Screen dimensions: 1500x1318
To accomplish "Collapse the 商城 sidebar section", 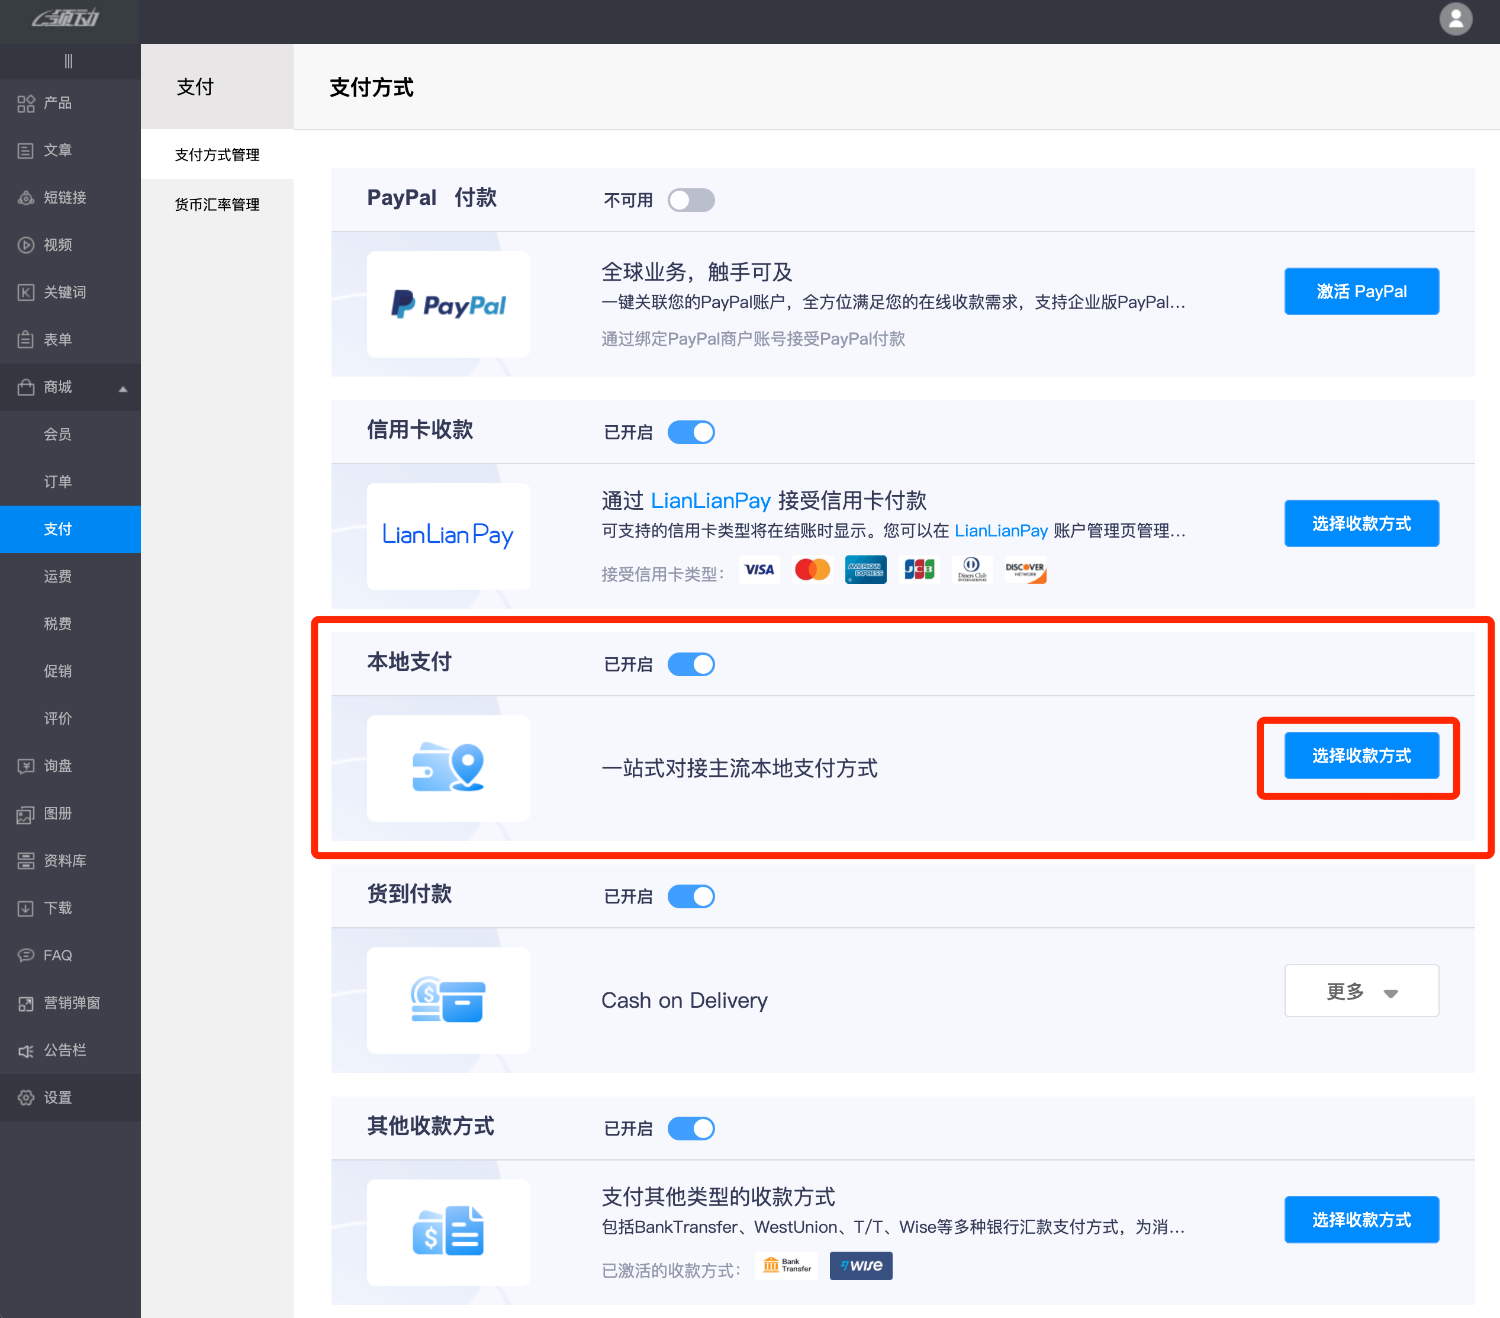I will tap(122, 387).
